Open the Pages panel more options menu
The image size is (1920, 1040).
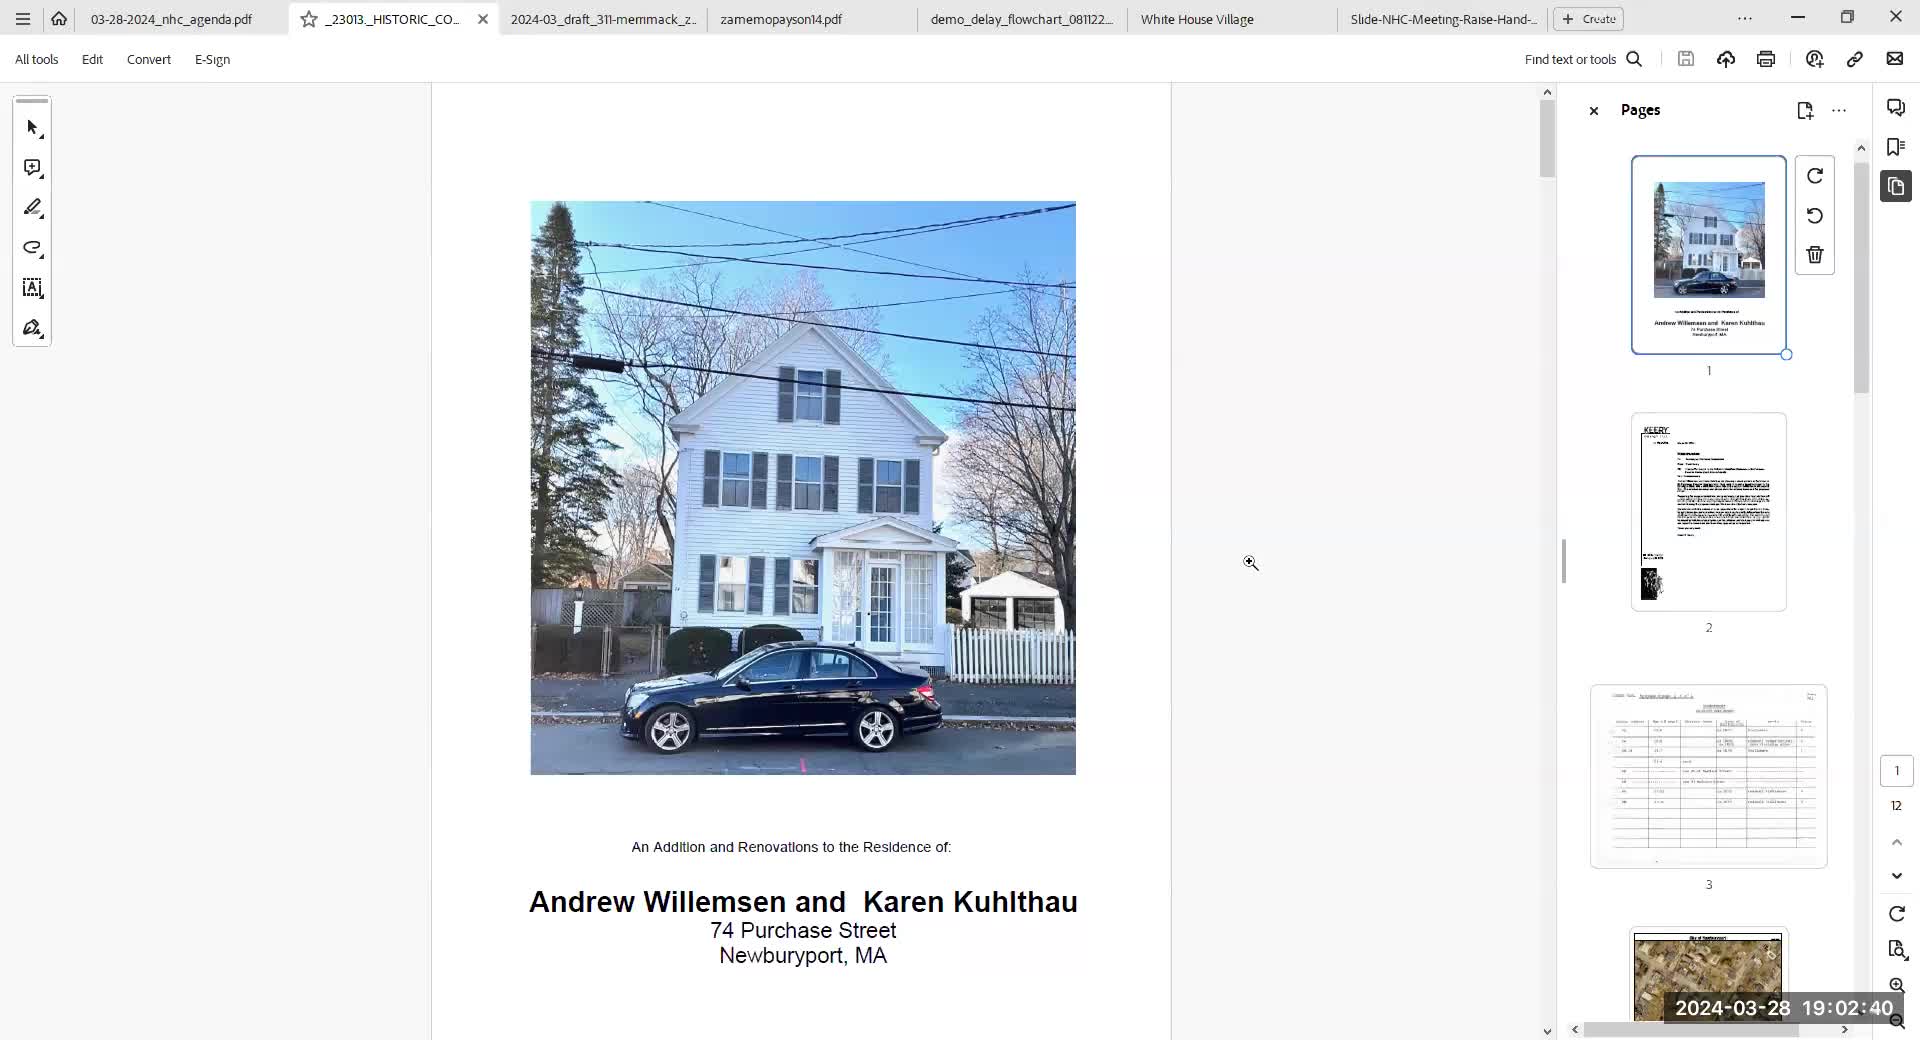click(x=1839, y=110)
